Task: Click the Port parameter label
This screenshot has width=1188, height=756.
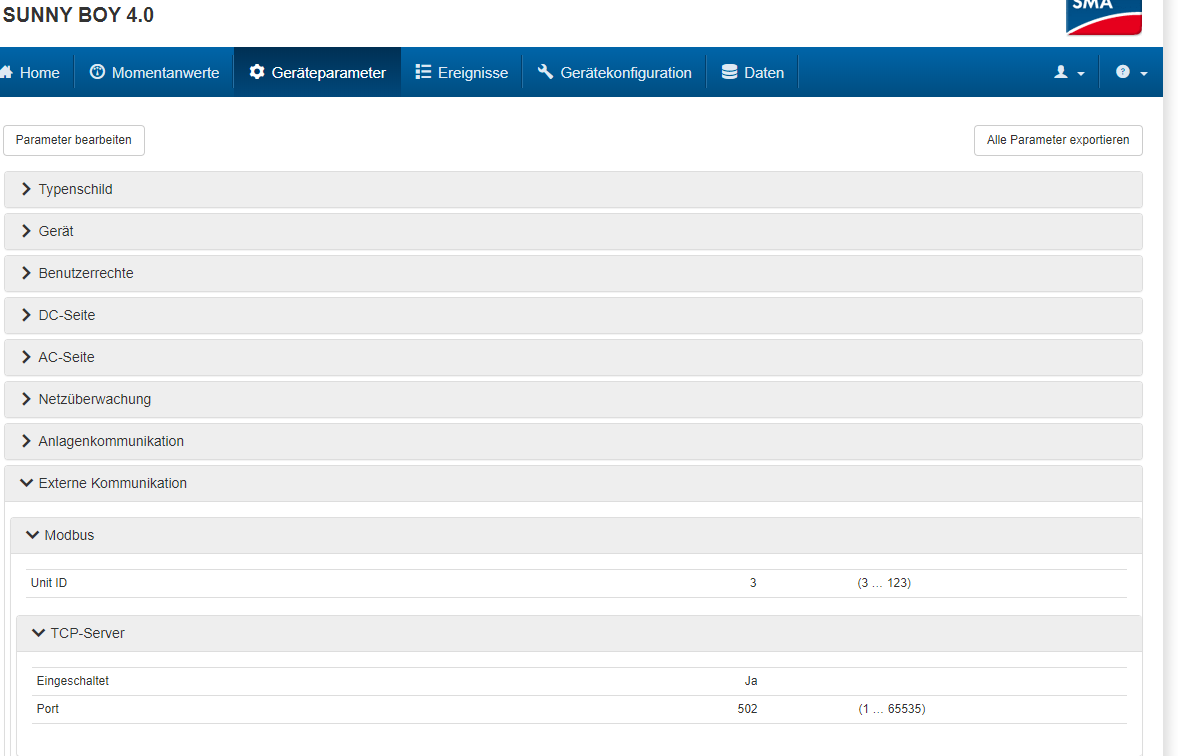Action: [x=48, y=709]
